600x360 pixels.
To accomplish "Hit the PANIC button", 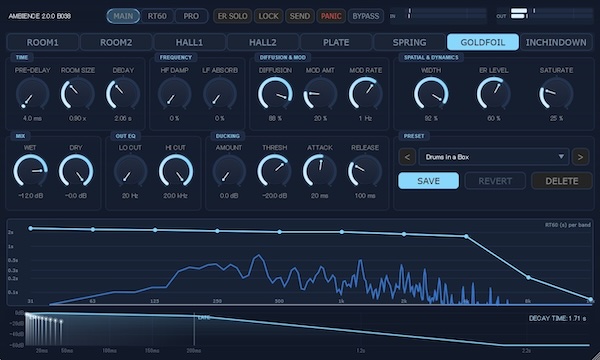I will [331, 16].
